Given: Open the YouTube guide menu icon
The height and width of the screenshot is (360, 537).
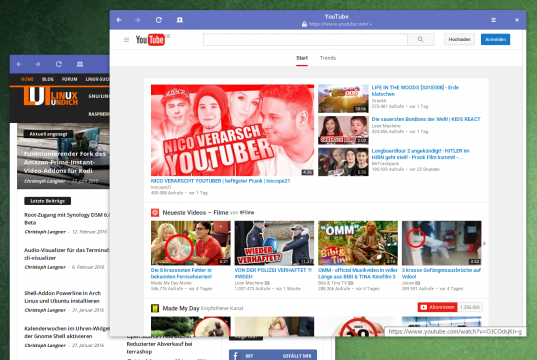Looking at the screenshot, I should coord(126,40).
